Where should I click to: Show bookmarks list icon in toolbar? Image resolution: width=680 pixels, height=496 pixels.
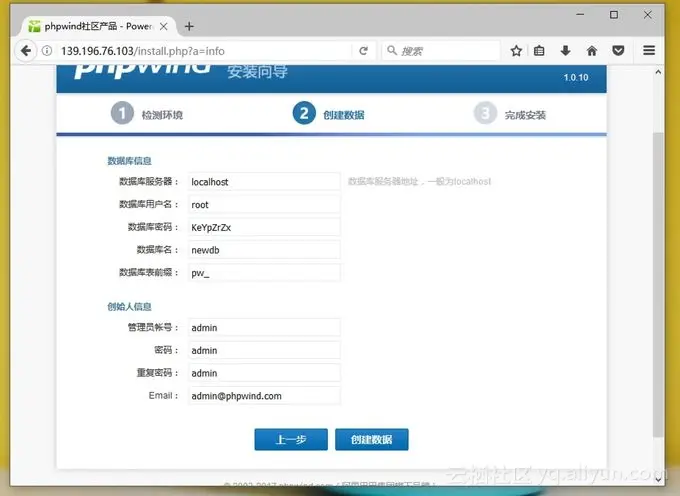tap(539, 51)
